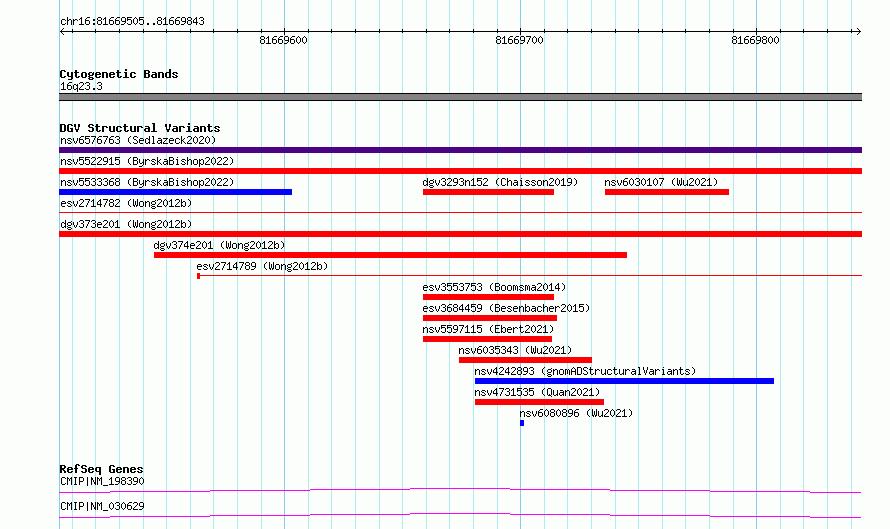Click the nsv4731535 (Quan2021) label
890x529 pixels.
tap(537, 392)
